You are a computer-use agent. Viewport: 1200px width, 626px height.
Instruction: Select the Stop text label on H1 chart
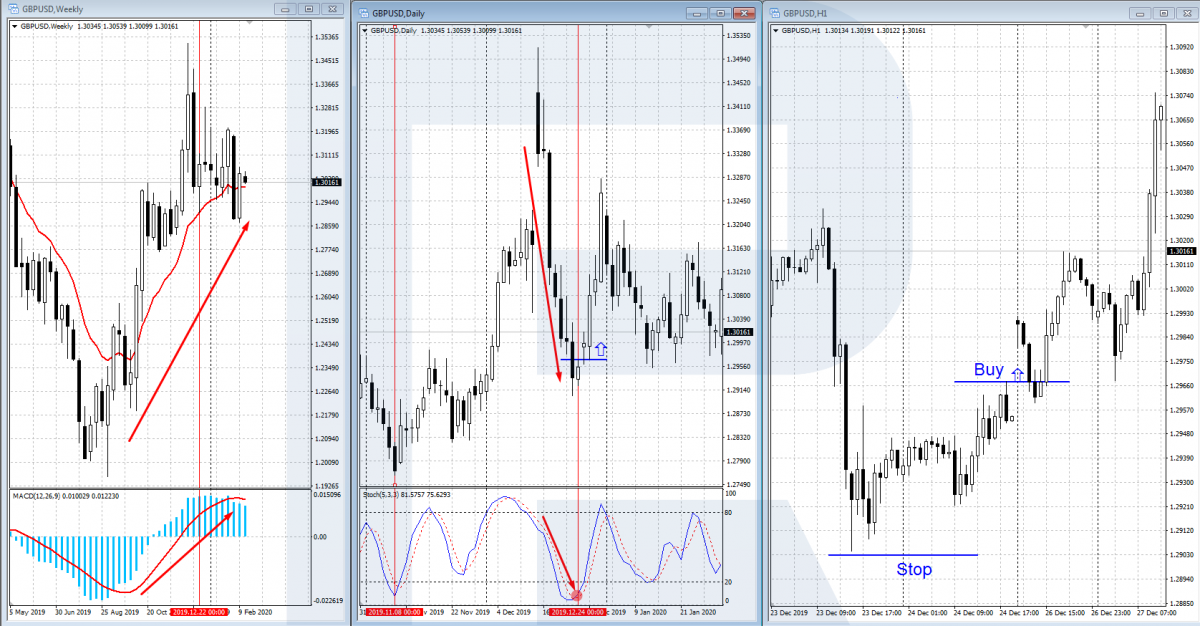(x=914, y=569)
